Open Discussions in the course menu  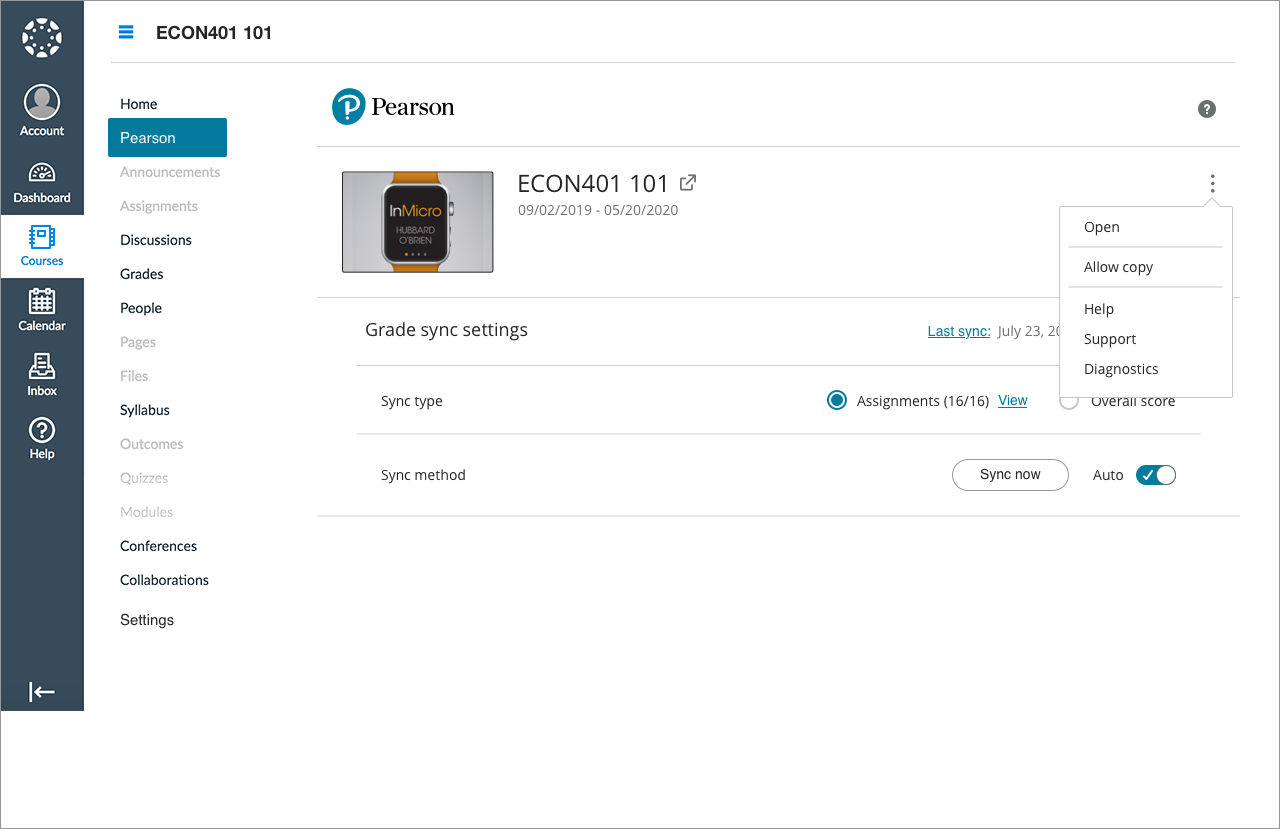tap(156, 240)
